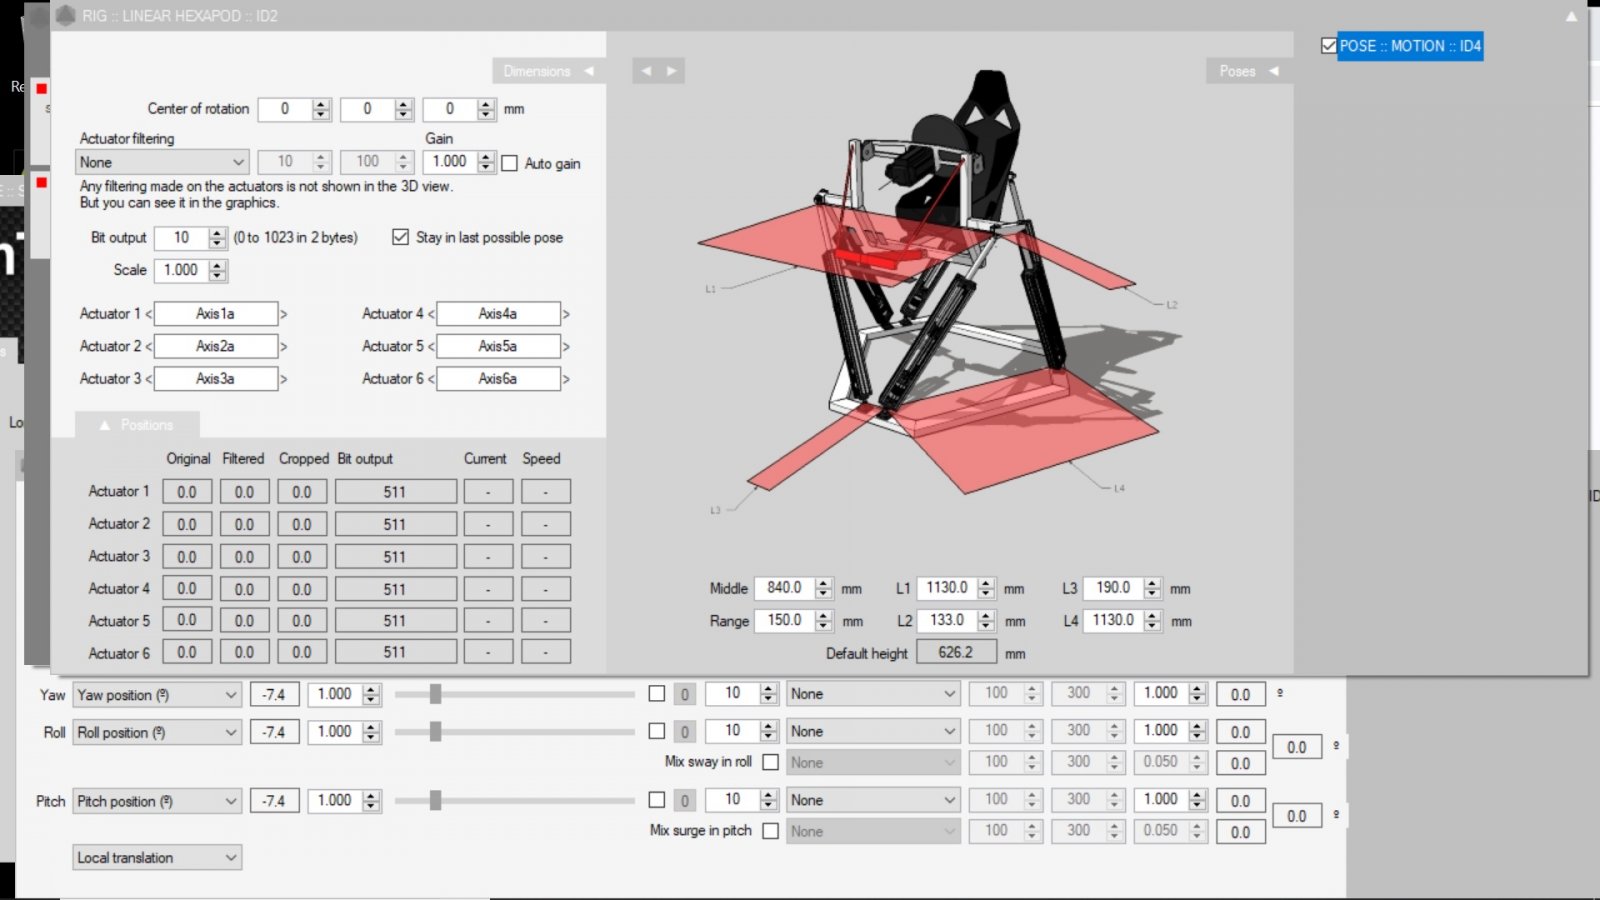
Task: Toggle Stay in last possible pose
Action: (401, 237)
